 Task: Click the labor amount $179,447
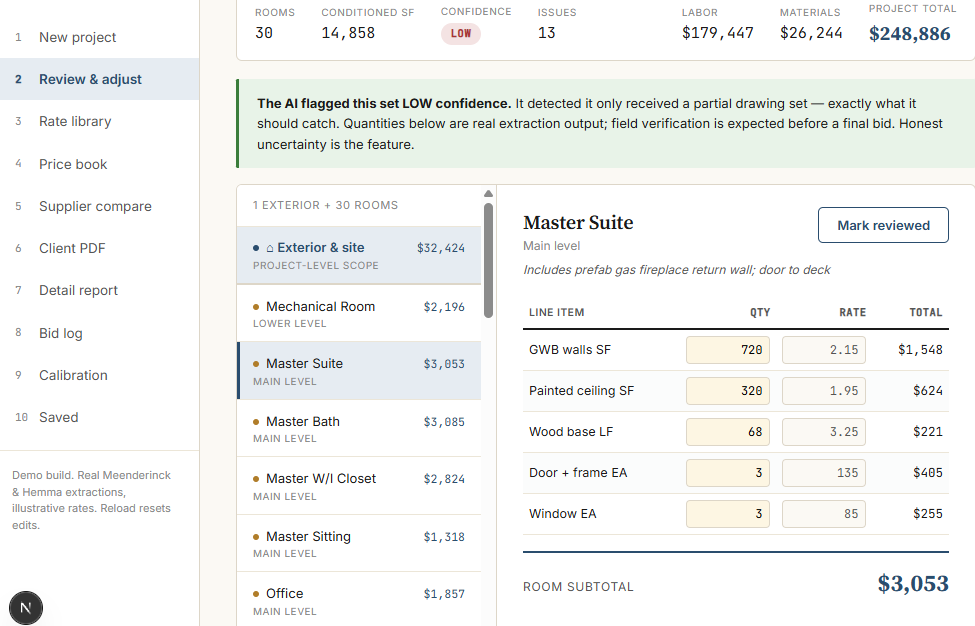point(718,33)
